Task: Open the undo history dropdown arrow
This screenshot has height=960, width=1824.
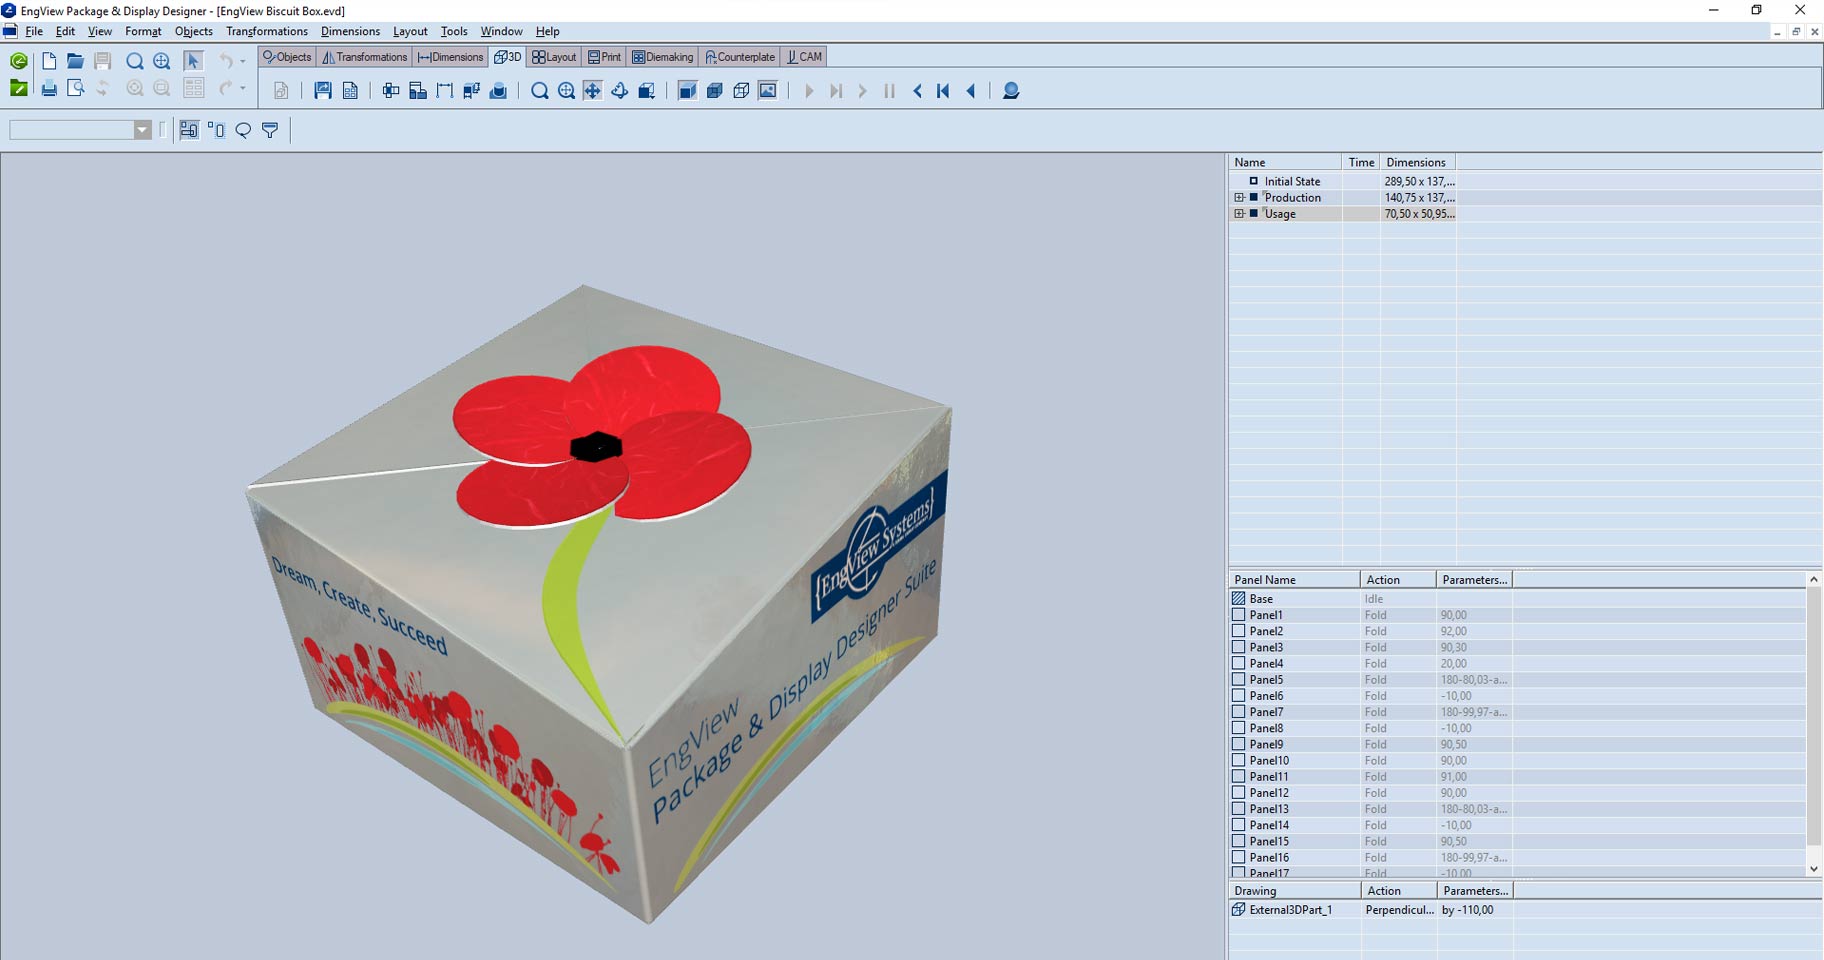Action: tap(242, 61)
